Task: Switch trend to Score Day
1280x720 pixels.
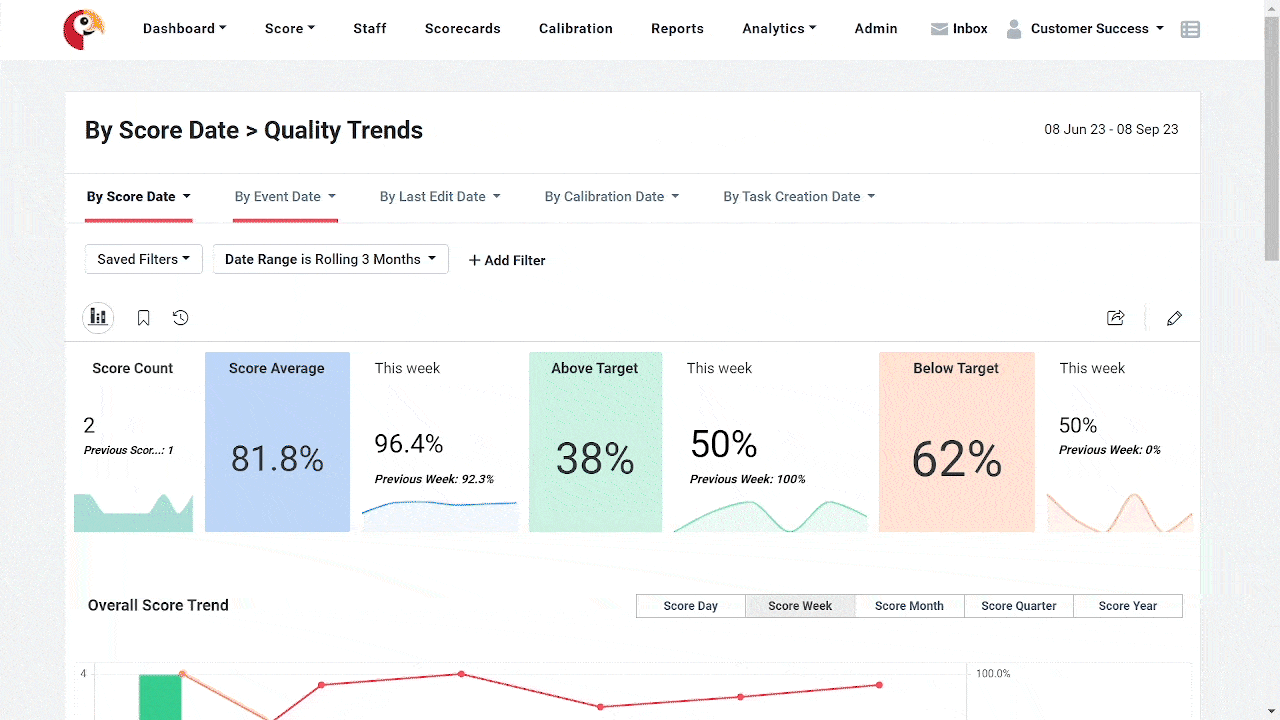Action: (691, 606)
